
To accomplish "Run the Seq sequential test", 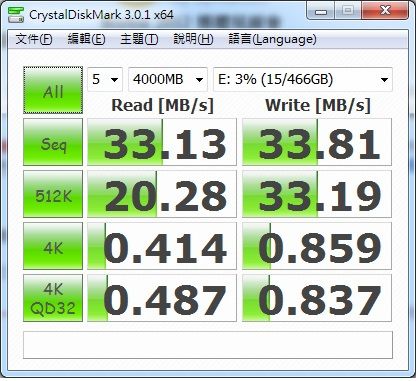I will 53,142.
